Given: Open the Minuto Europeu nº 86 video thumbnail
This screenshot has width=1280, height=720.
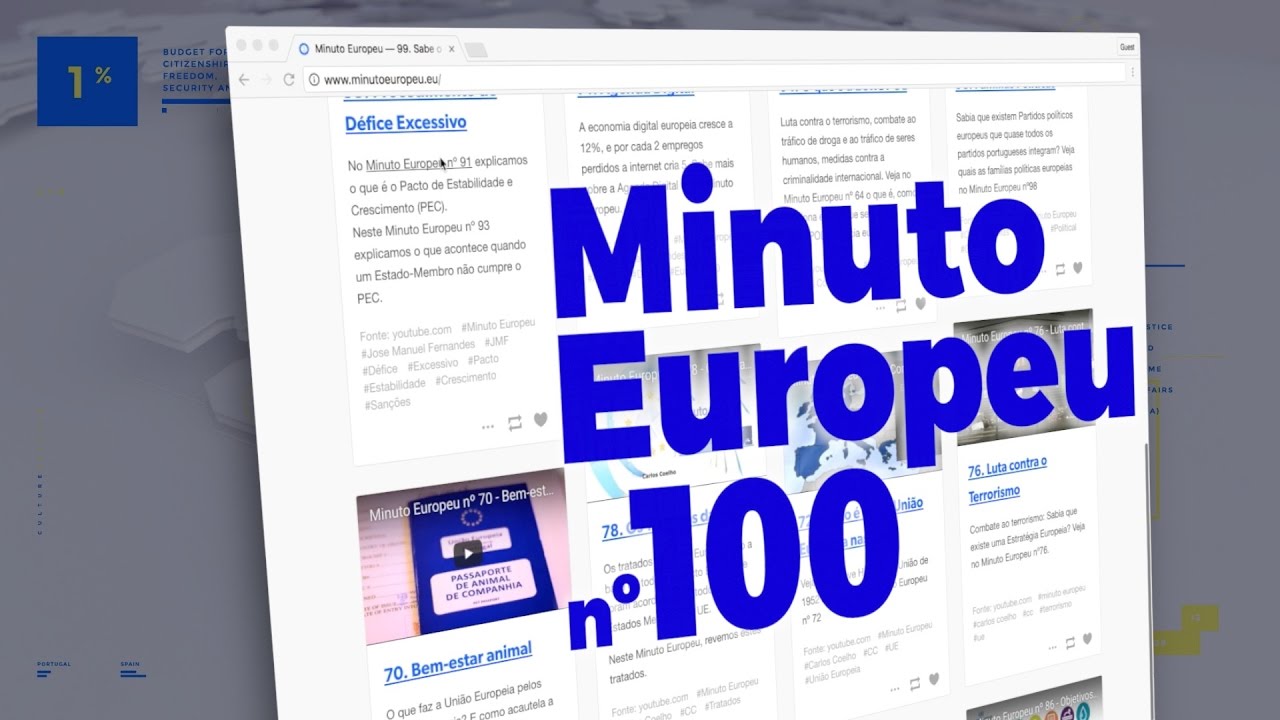Looking at the screenshot, I should click(x=1035, y=699).
